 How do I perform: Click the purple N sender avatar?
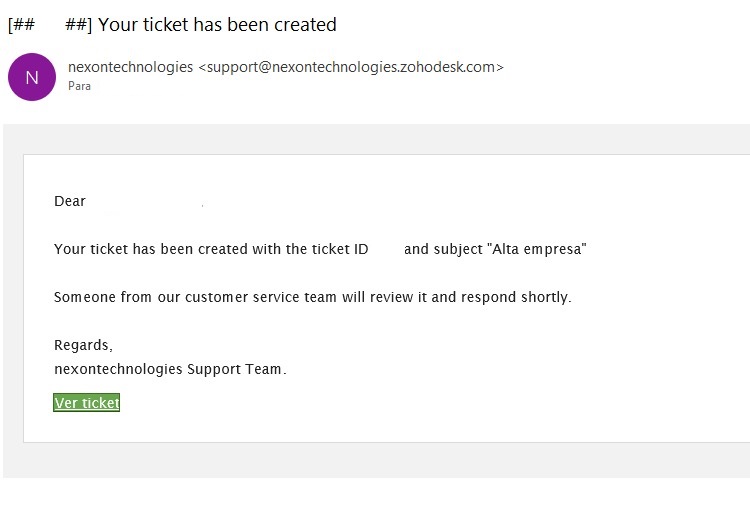(x=32, y=77)
